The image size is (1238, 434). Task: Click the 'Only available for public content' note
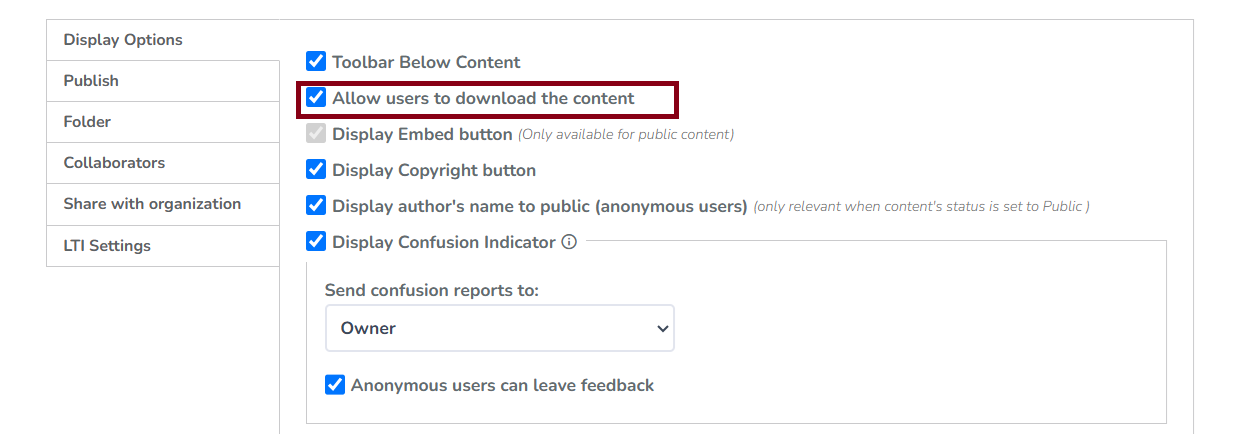tap(626, 134)
